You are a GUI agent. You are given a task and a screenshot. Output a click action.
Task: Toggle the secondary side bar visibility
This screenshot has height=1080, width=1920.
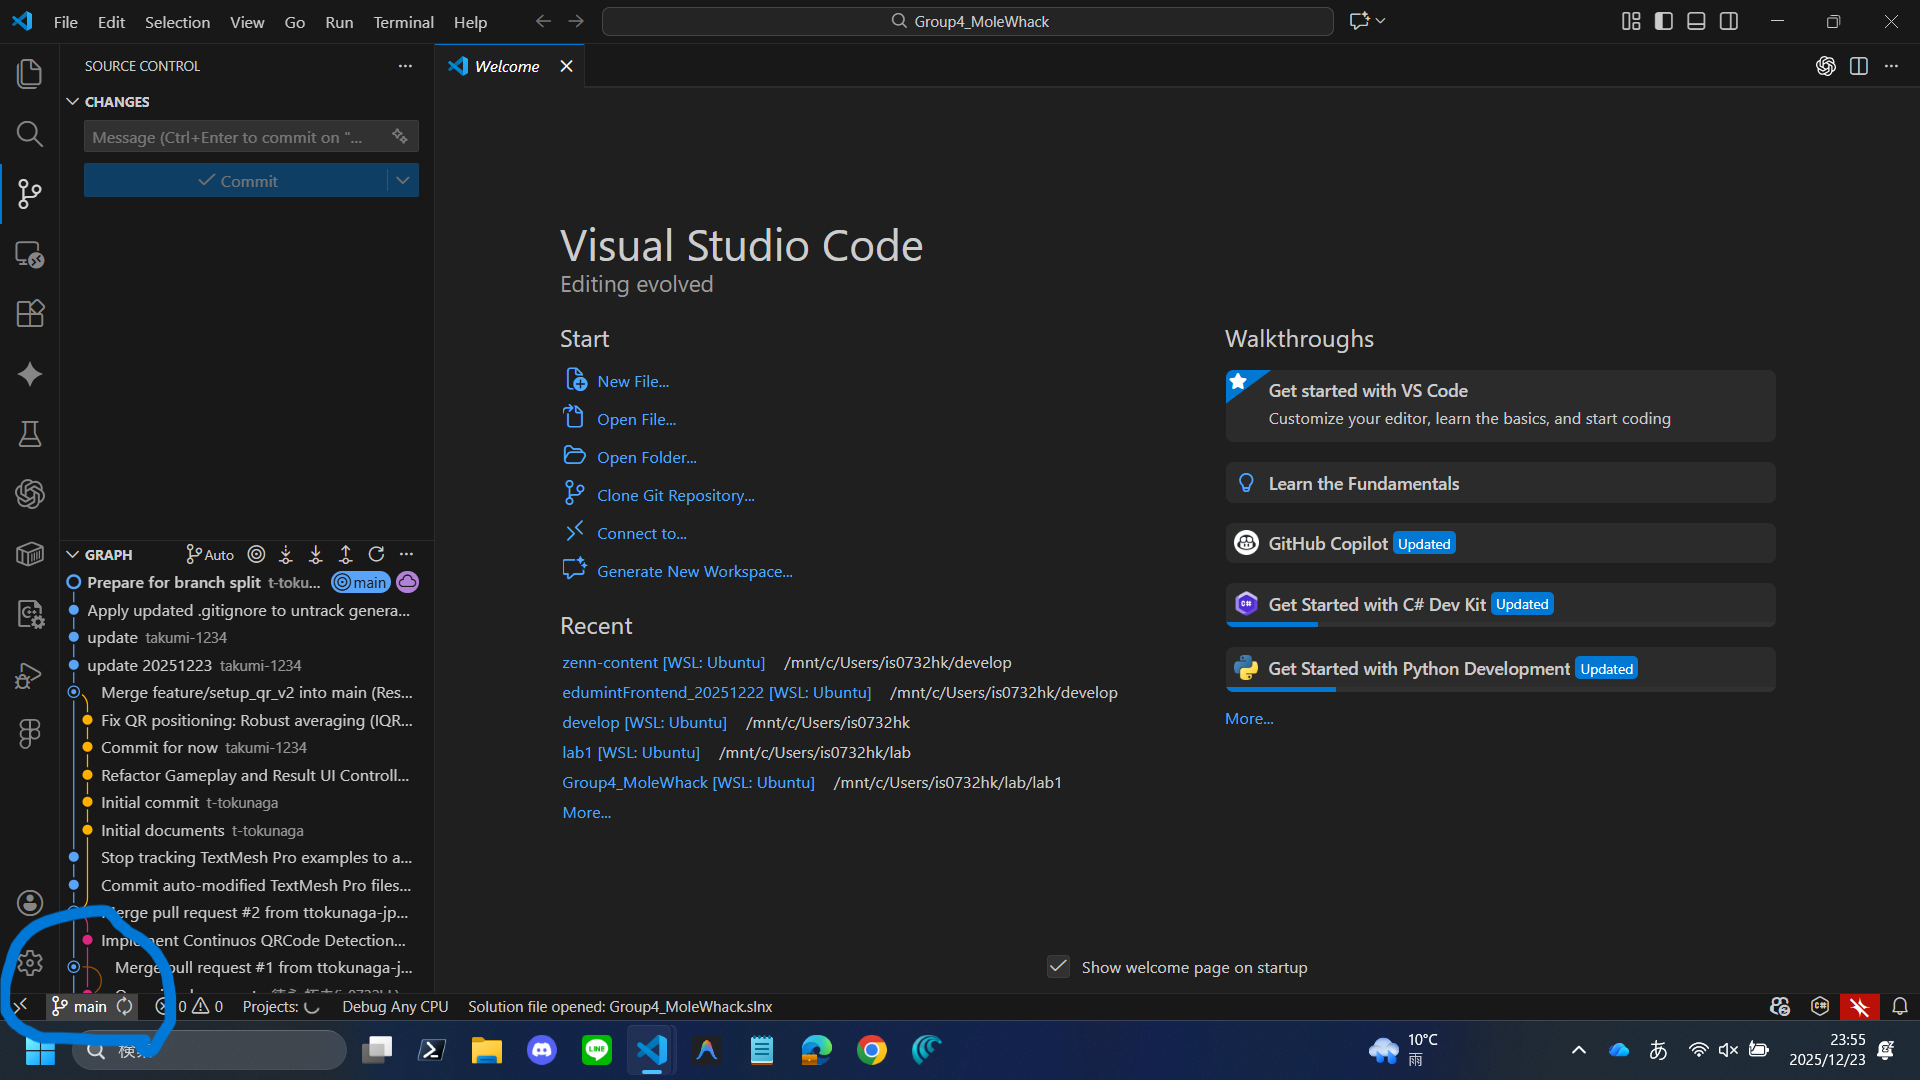tap(1729, 21)
